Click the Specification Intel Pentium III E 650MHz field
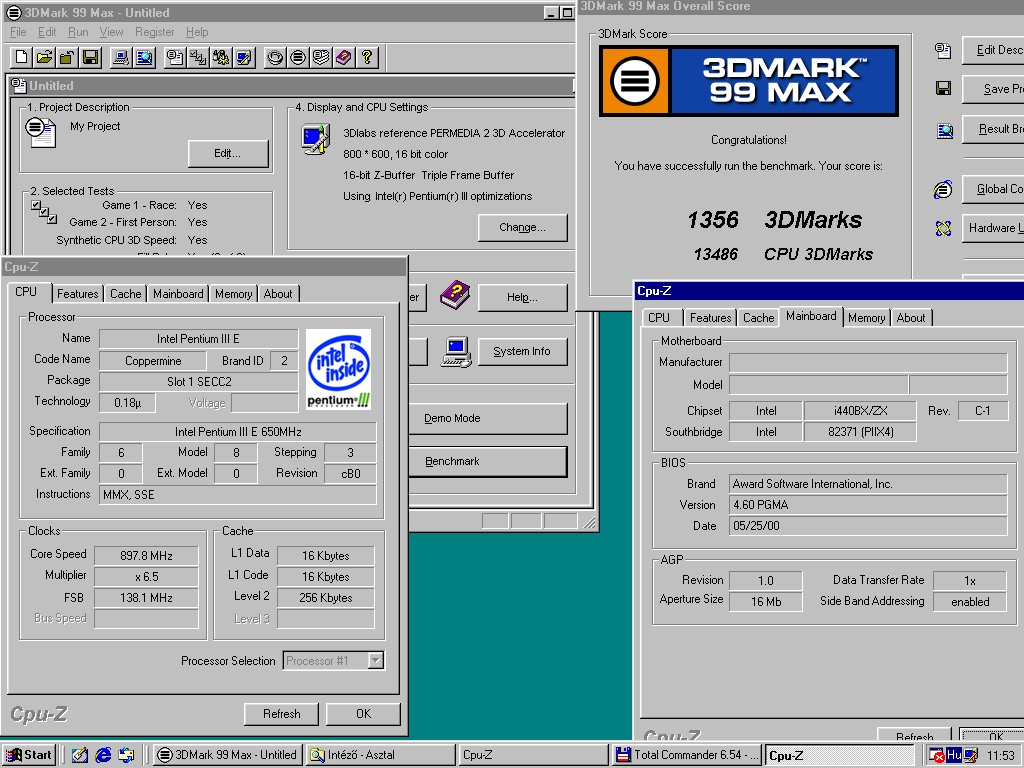1024x768 pixels. pyautogui.click(x=238, y=432)
